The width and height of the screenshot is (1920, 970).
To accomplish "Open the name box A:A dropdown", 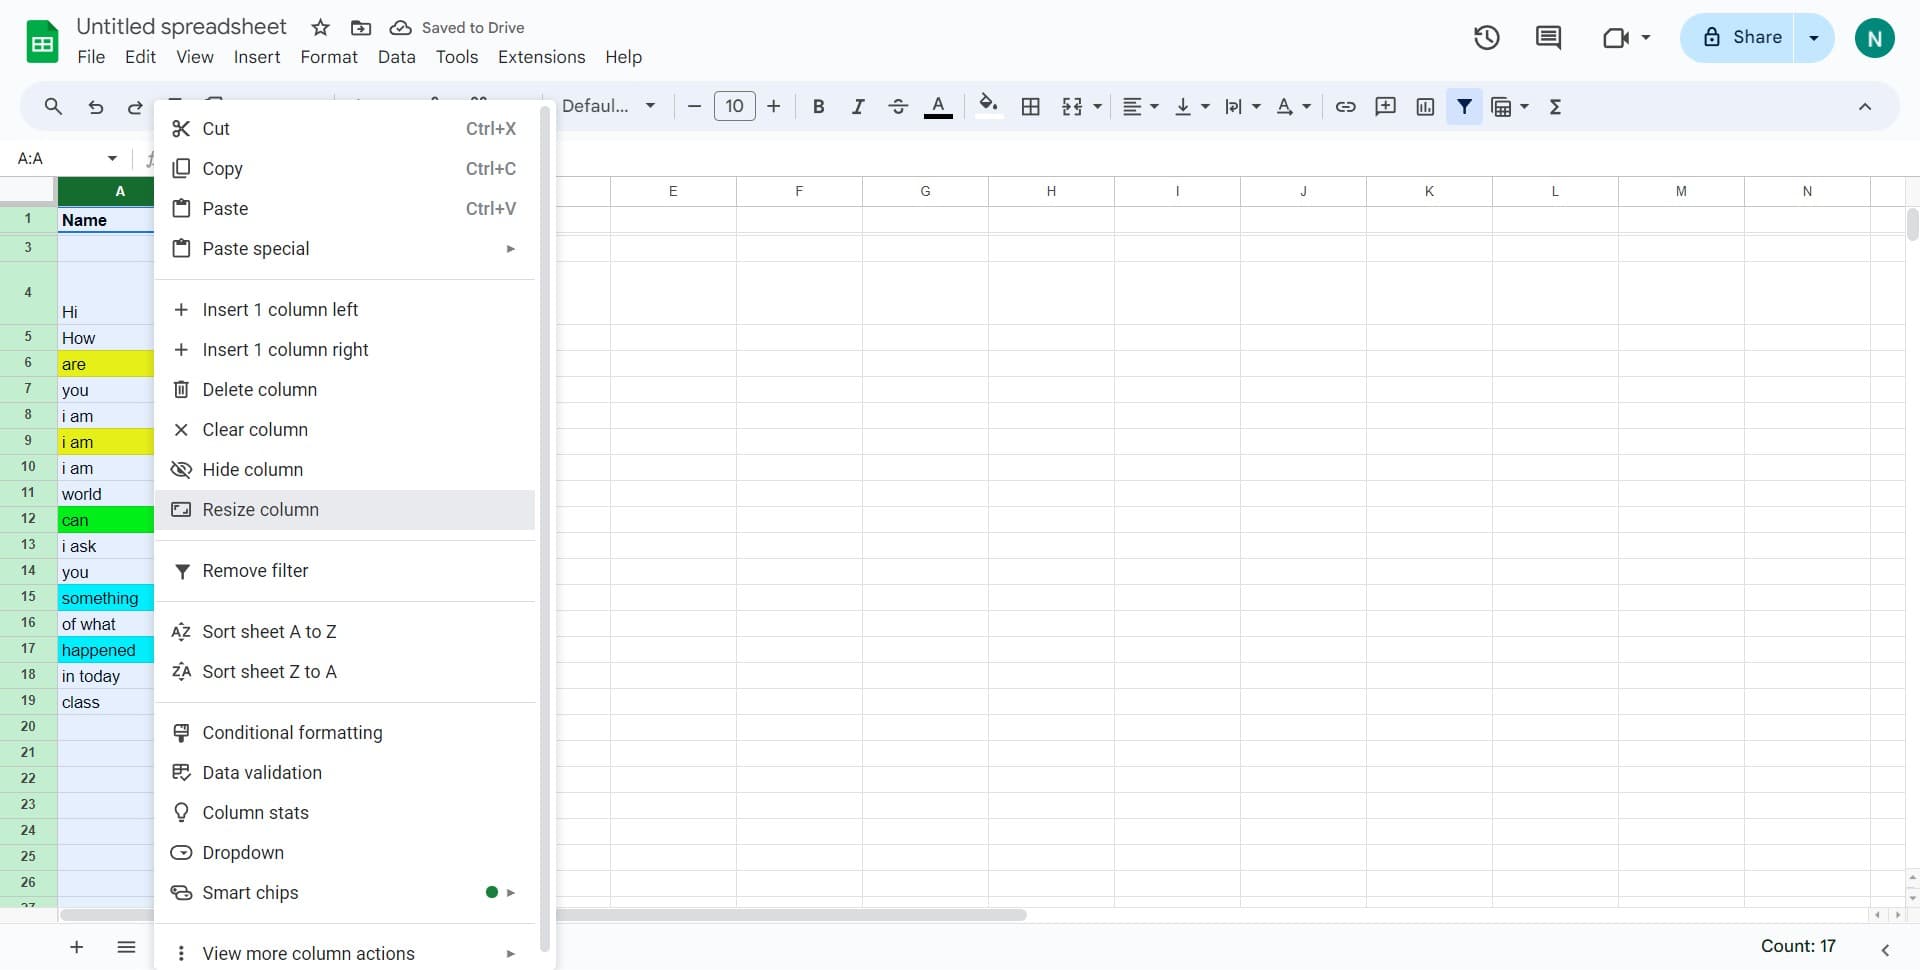I will (110, 157).
